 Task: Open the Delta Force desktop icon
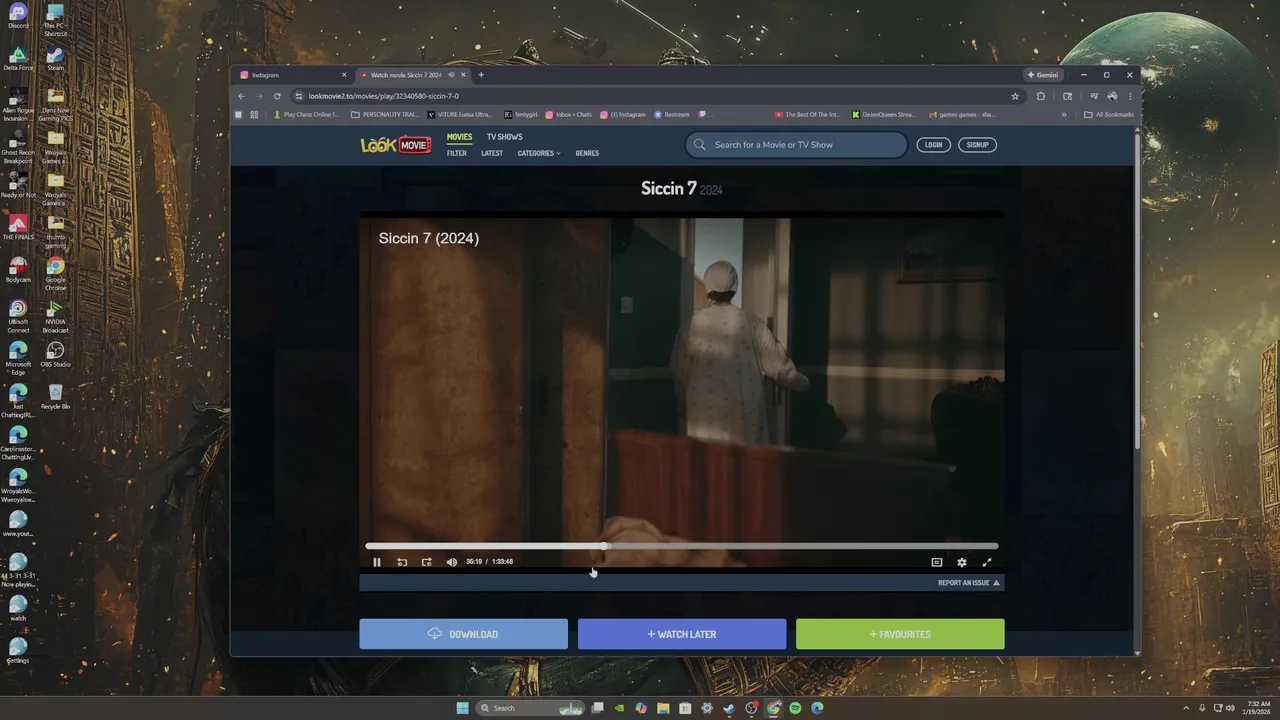click(18, 59)
